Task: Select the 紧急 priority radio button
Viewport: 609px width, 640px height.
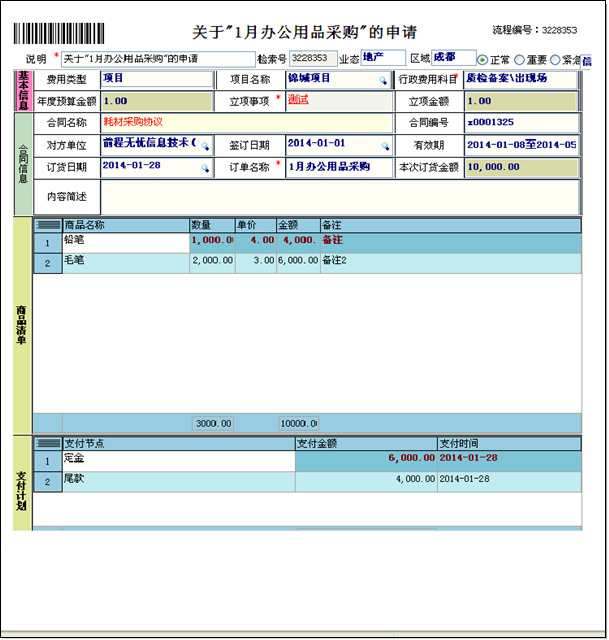Action: pyautogui.click(x=555, y=60)
